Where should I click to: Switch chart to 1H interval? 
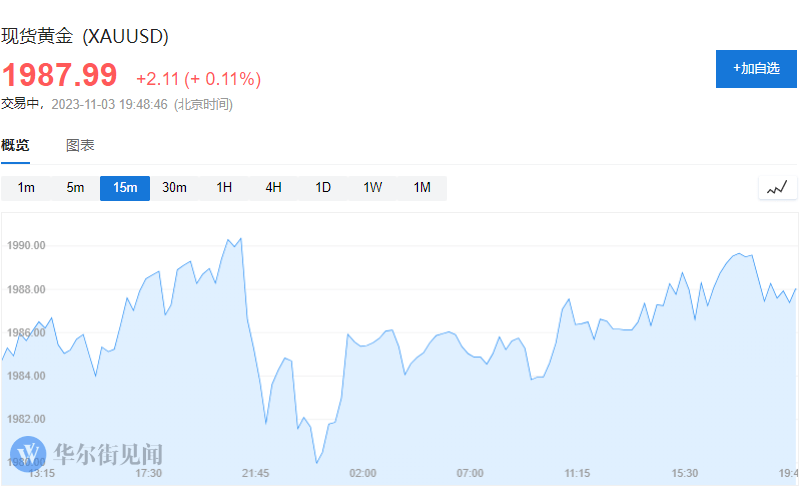point(224,188)
